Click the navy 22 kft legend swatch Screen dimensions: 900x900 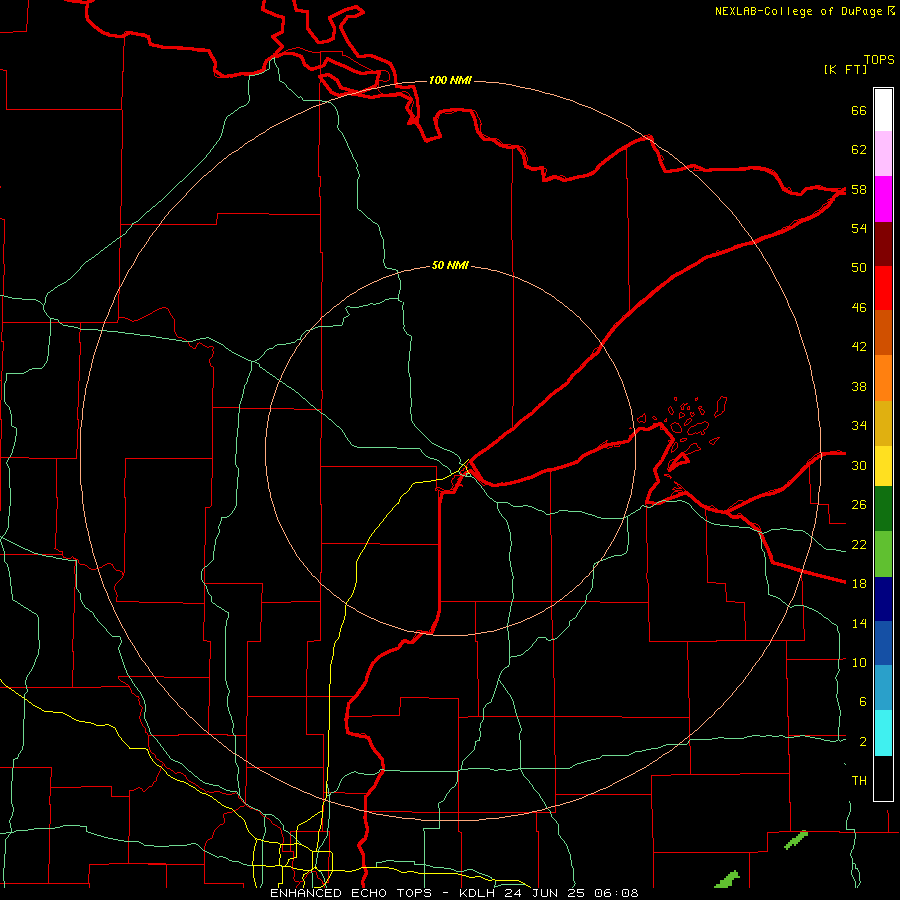[883, 599]
